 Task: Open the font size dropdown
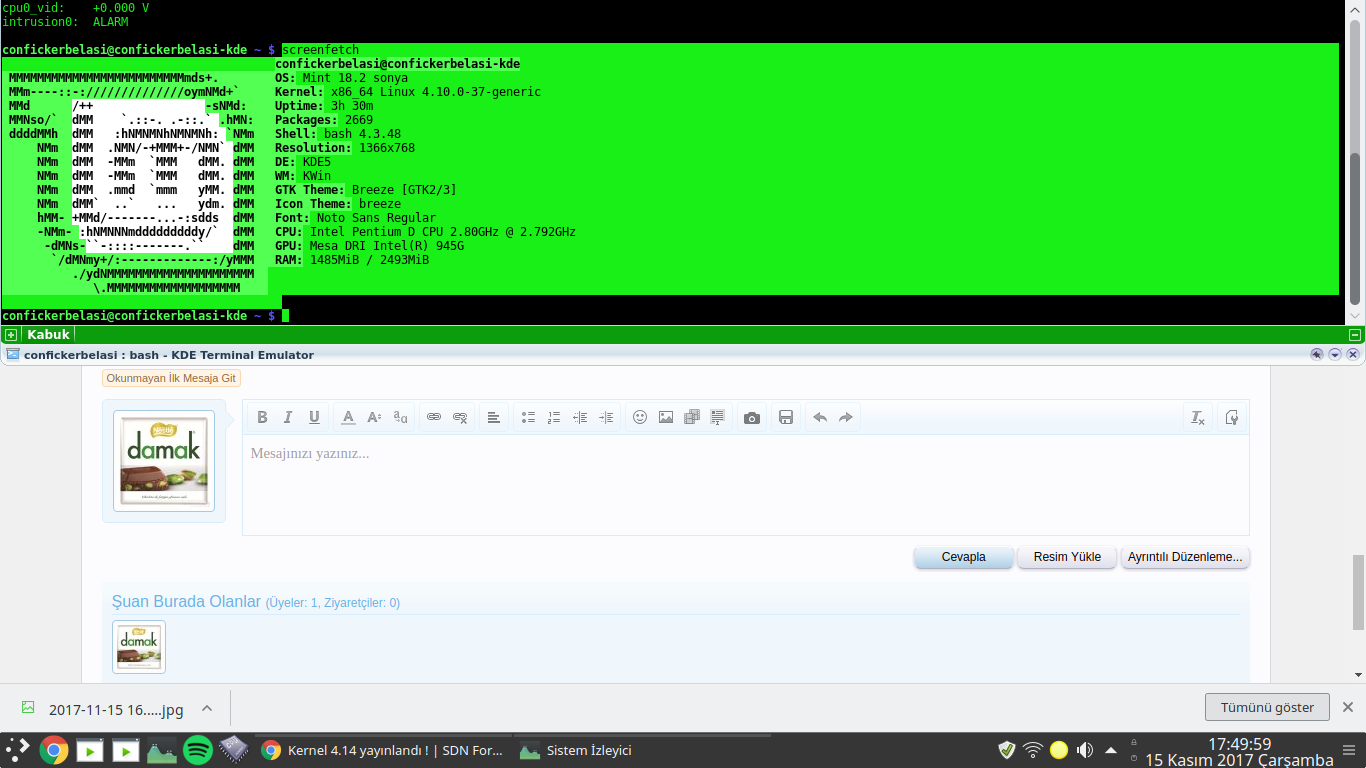[x=373, y=417]
